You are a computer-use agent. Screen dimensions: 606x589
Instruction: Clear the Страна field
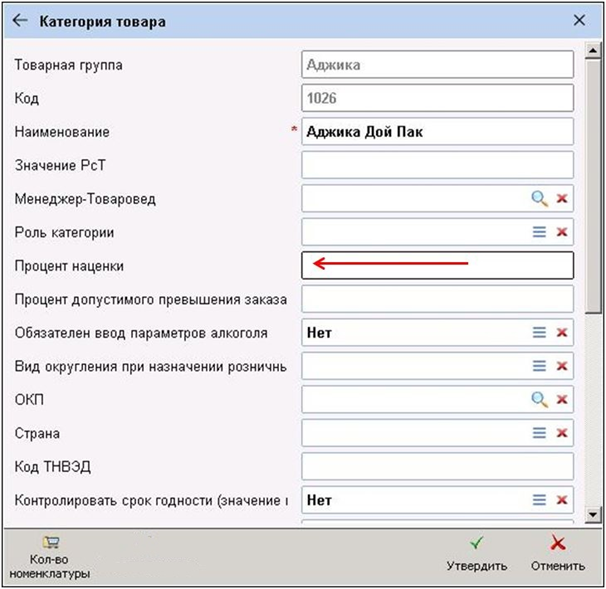pos(562,433)
